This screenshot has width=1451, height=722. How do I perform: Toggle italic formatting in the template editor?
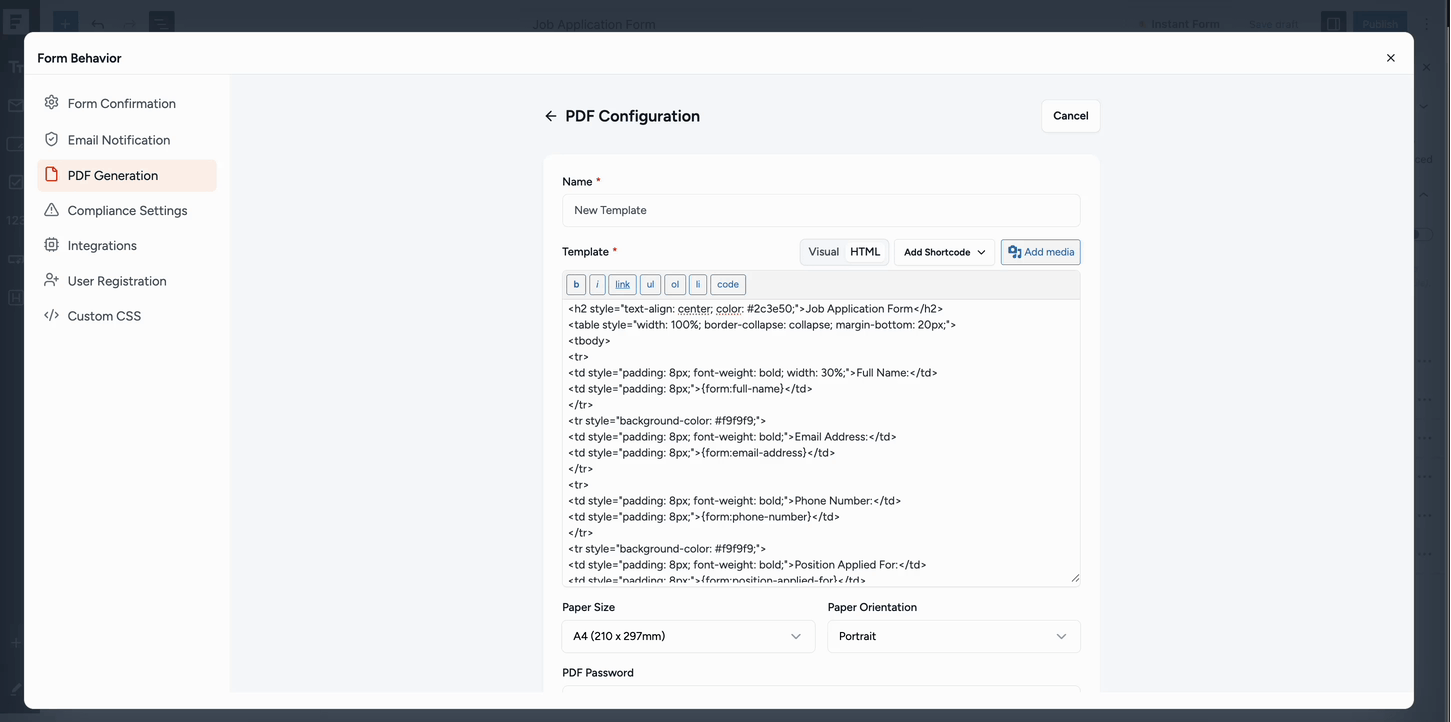tap(598, 284)
